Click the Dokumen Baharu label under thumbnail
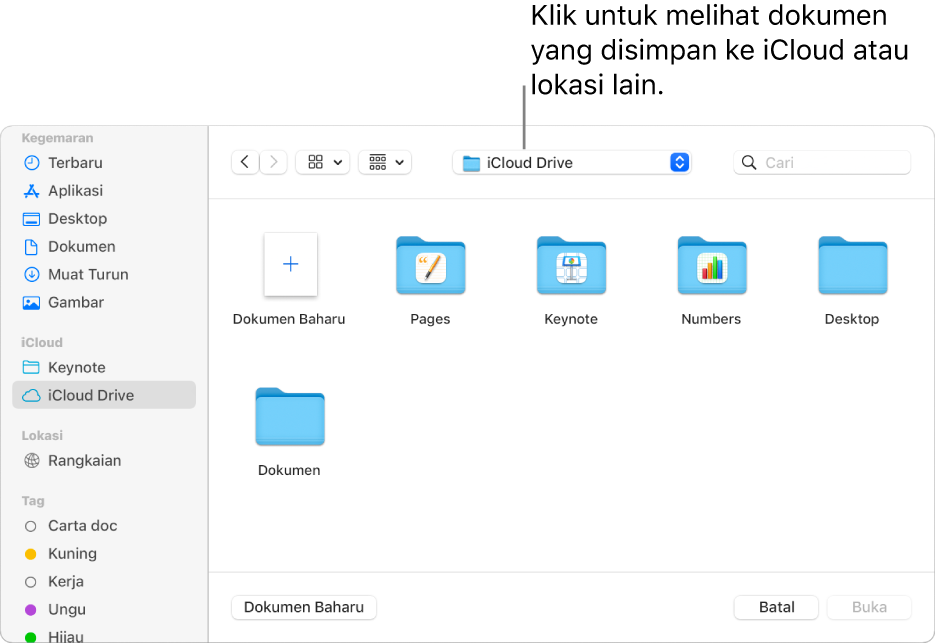 pos(289,319)
